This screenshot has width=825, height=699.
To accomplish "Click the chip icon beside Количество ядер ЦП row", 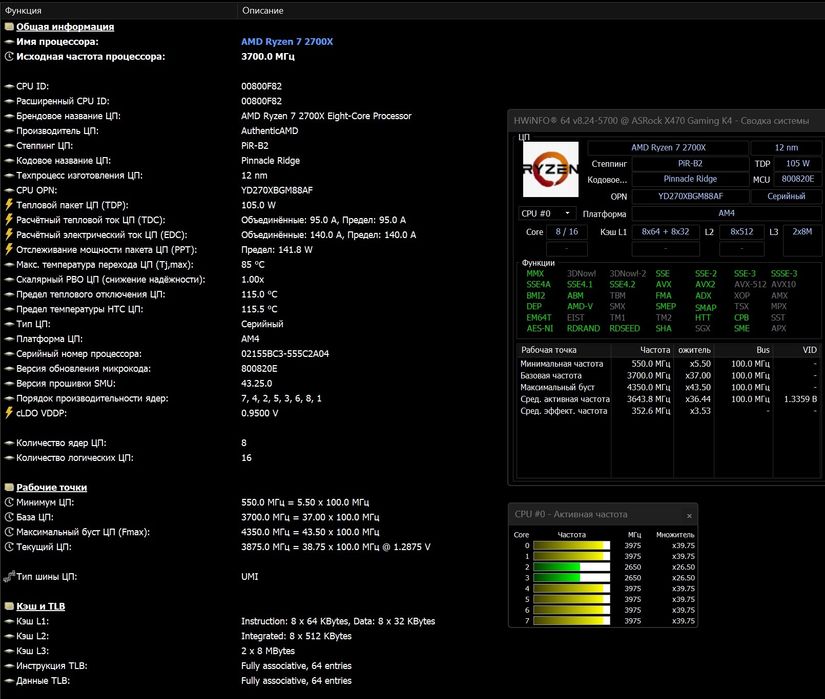I will [9, 443].
